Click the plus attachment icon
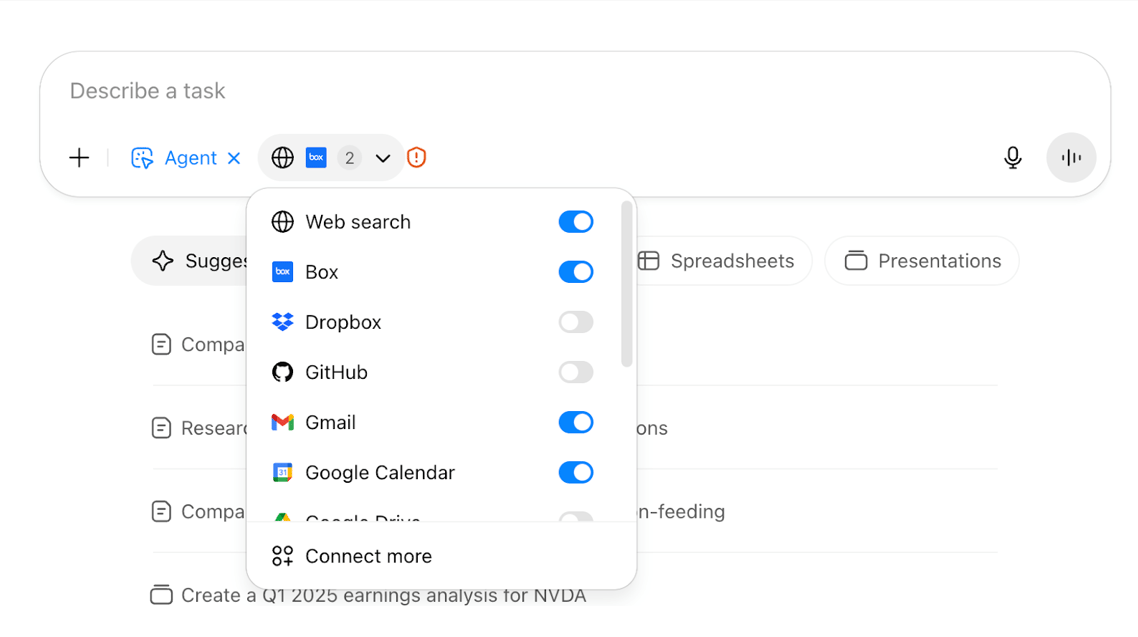 point(79,157)
